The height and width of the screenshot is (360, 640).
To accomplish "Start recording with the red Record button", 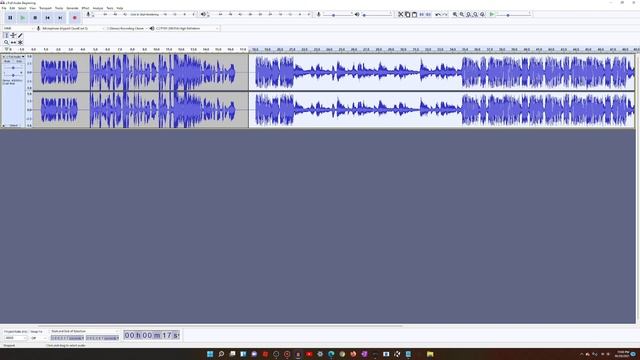I will (74, 18).
